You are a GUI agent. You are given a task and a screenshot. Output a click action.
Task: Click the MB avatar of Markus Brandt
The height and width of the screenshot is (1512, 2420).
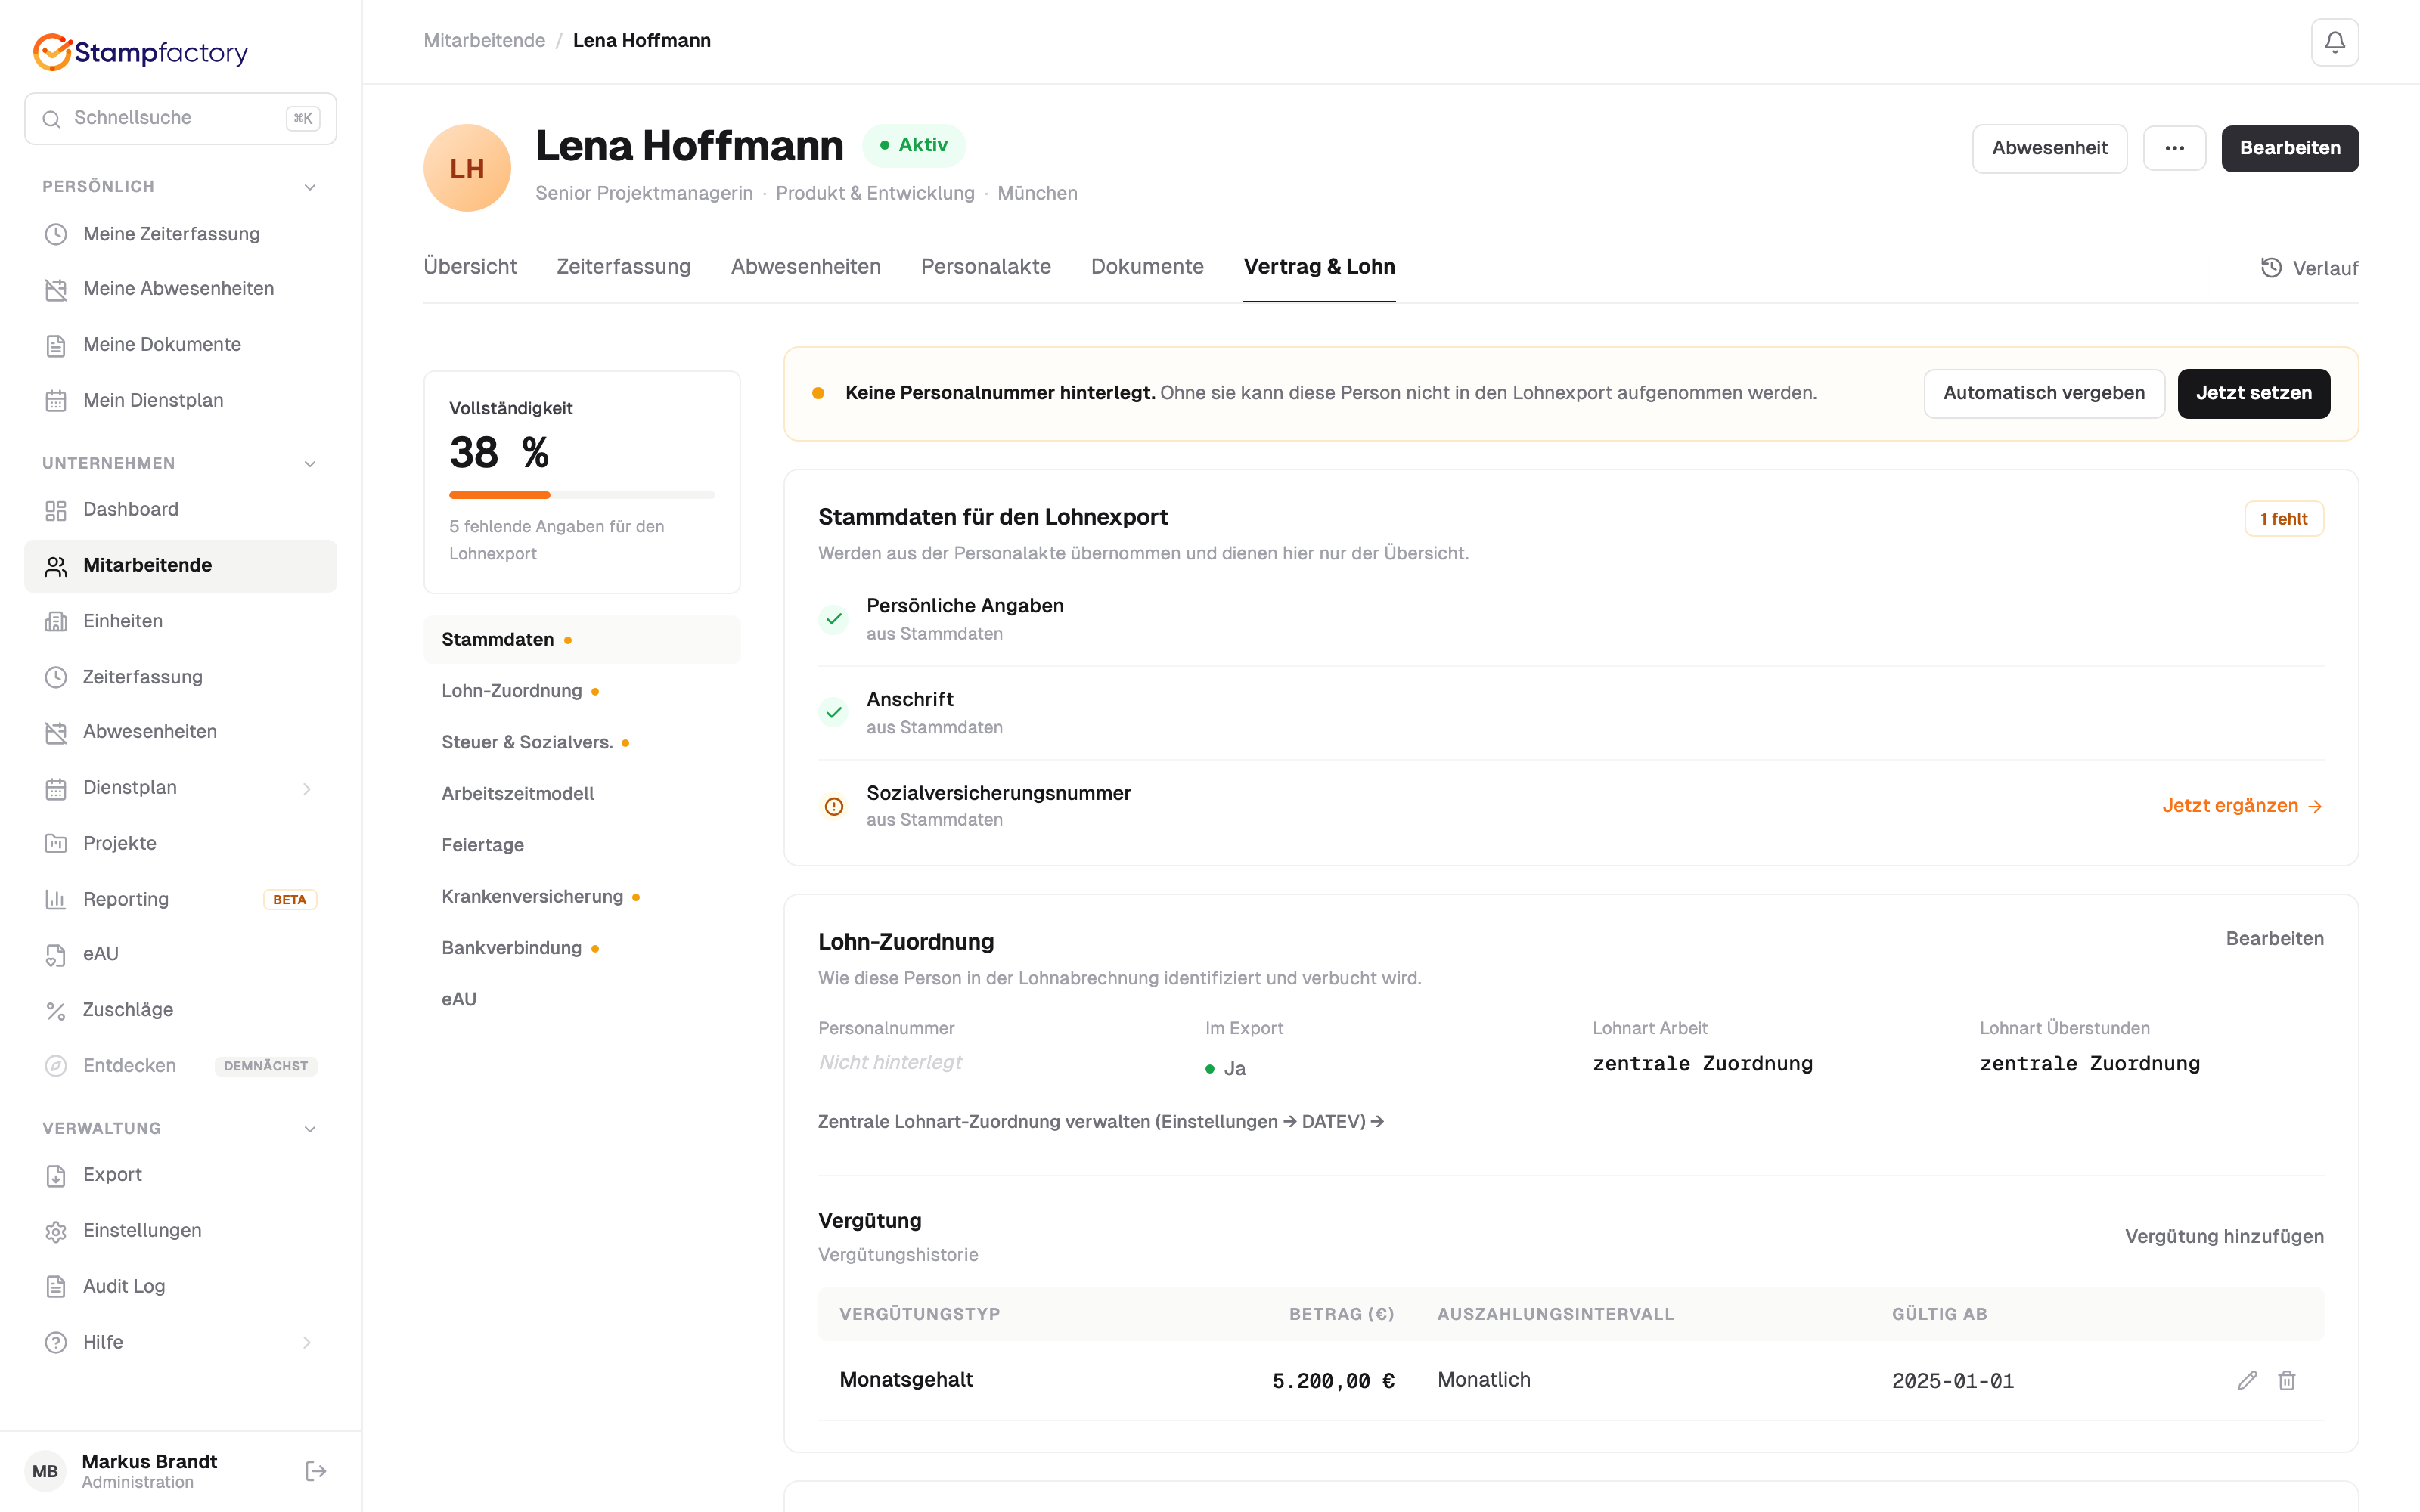[45, 1471]
